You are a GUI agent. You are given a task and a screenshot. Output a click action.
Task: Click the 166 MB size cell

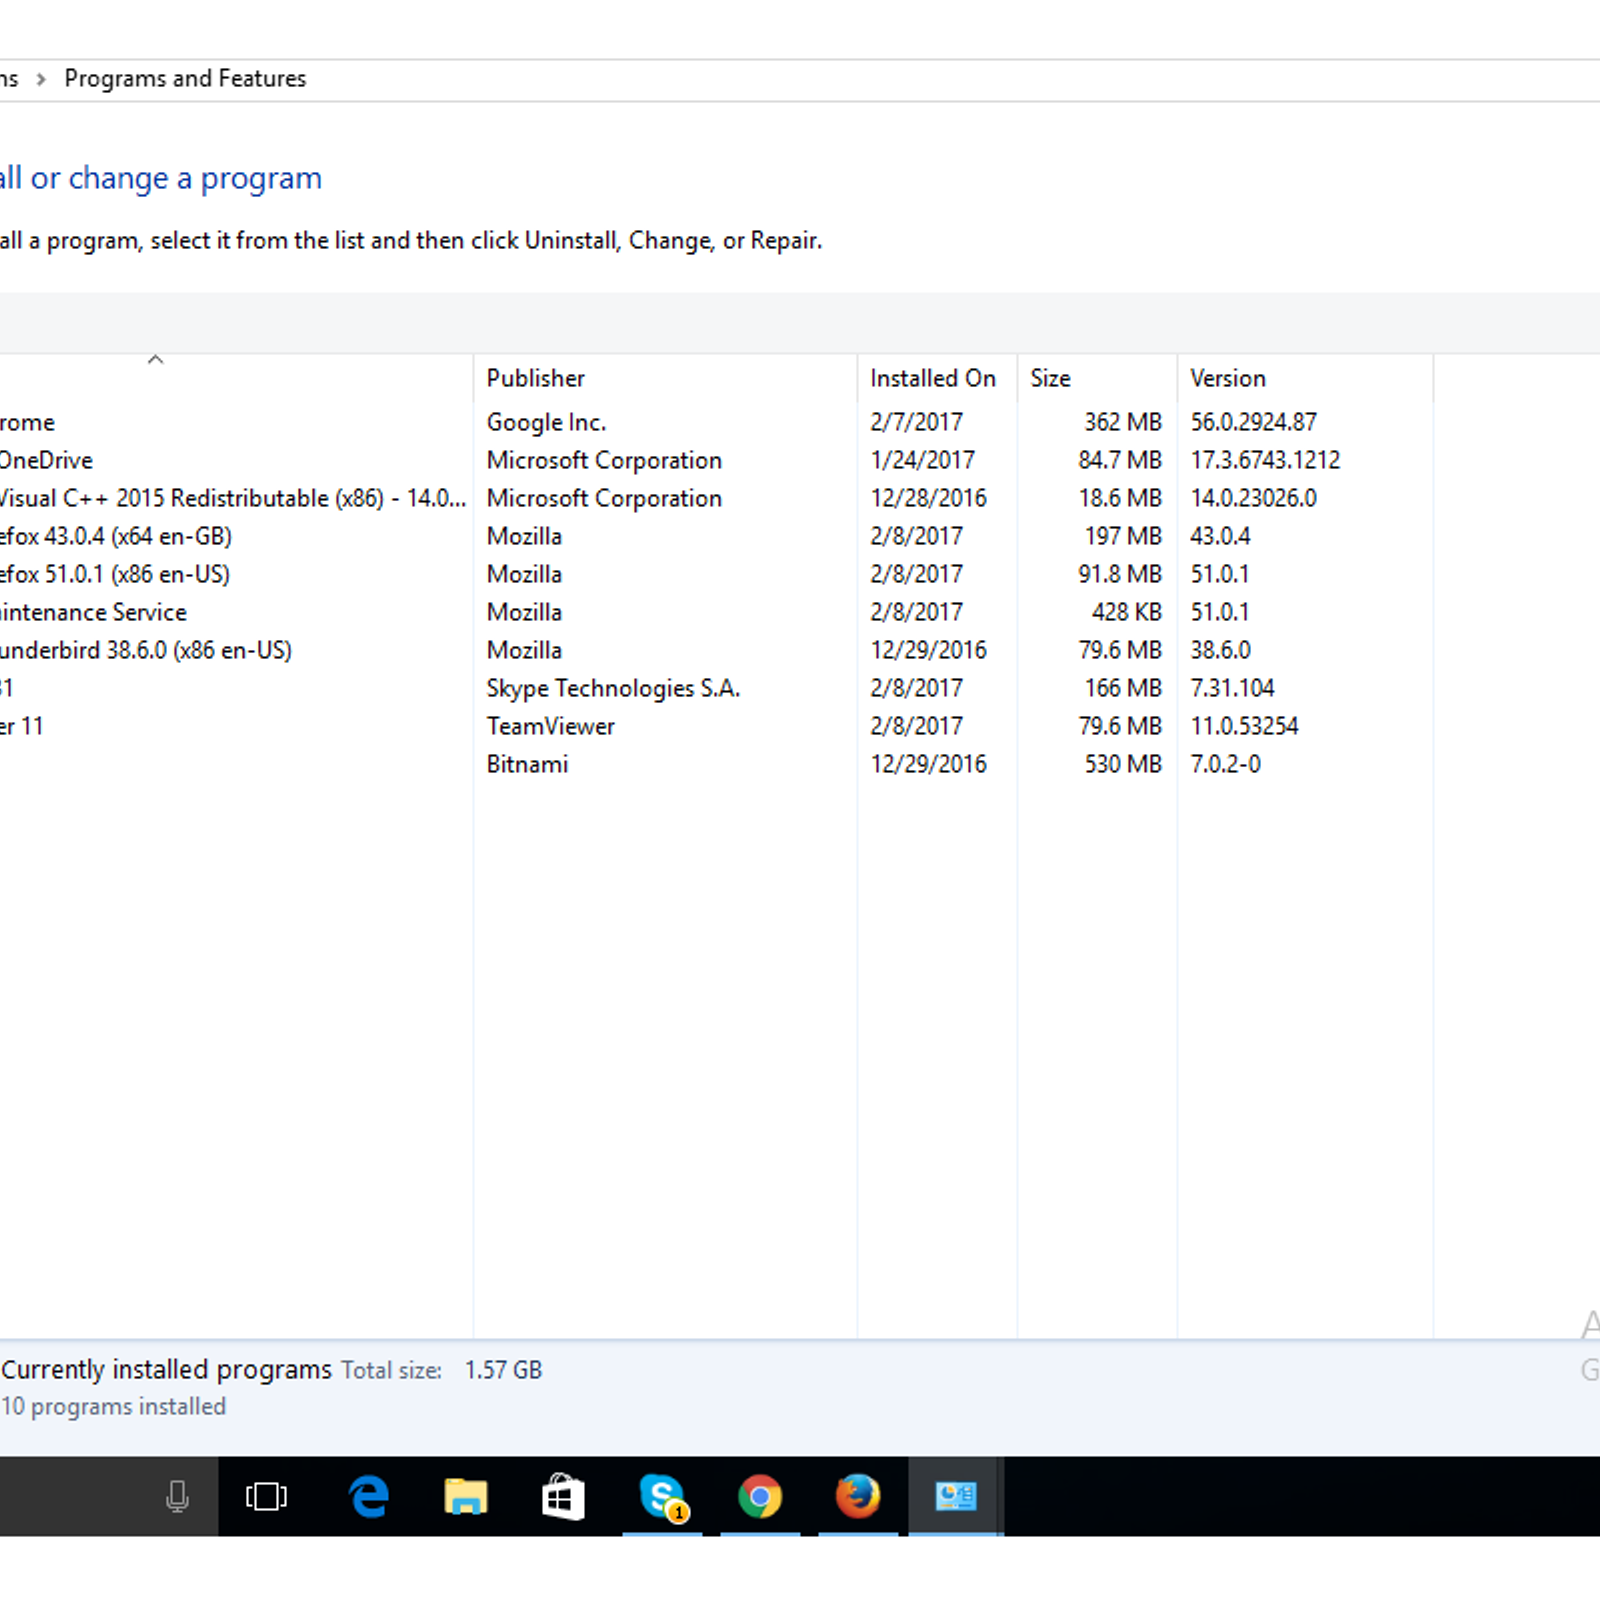click(1123, 688)
